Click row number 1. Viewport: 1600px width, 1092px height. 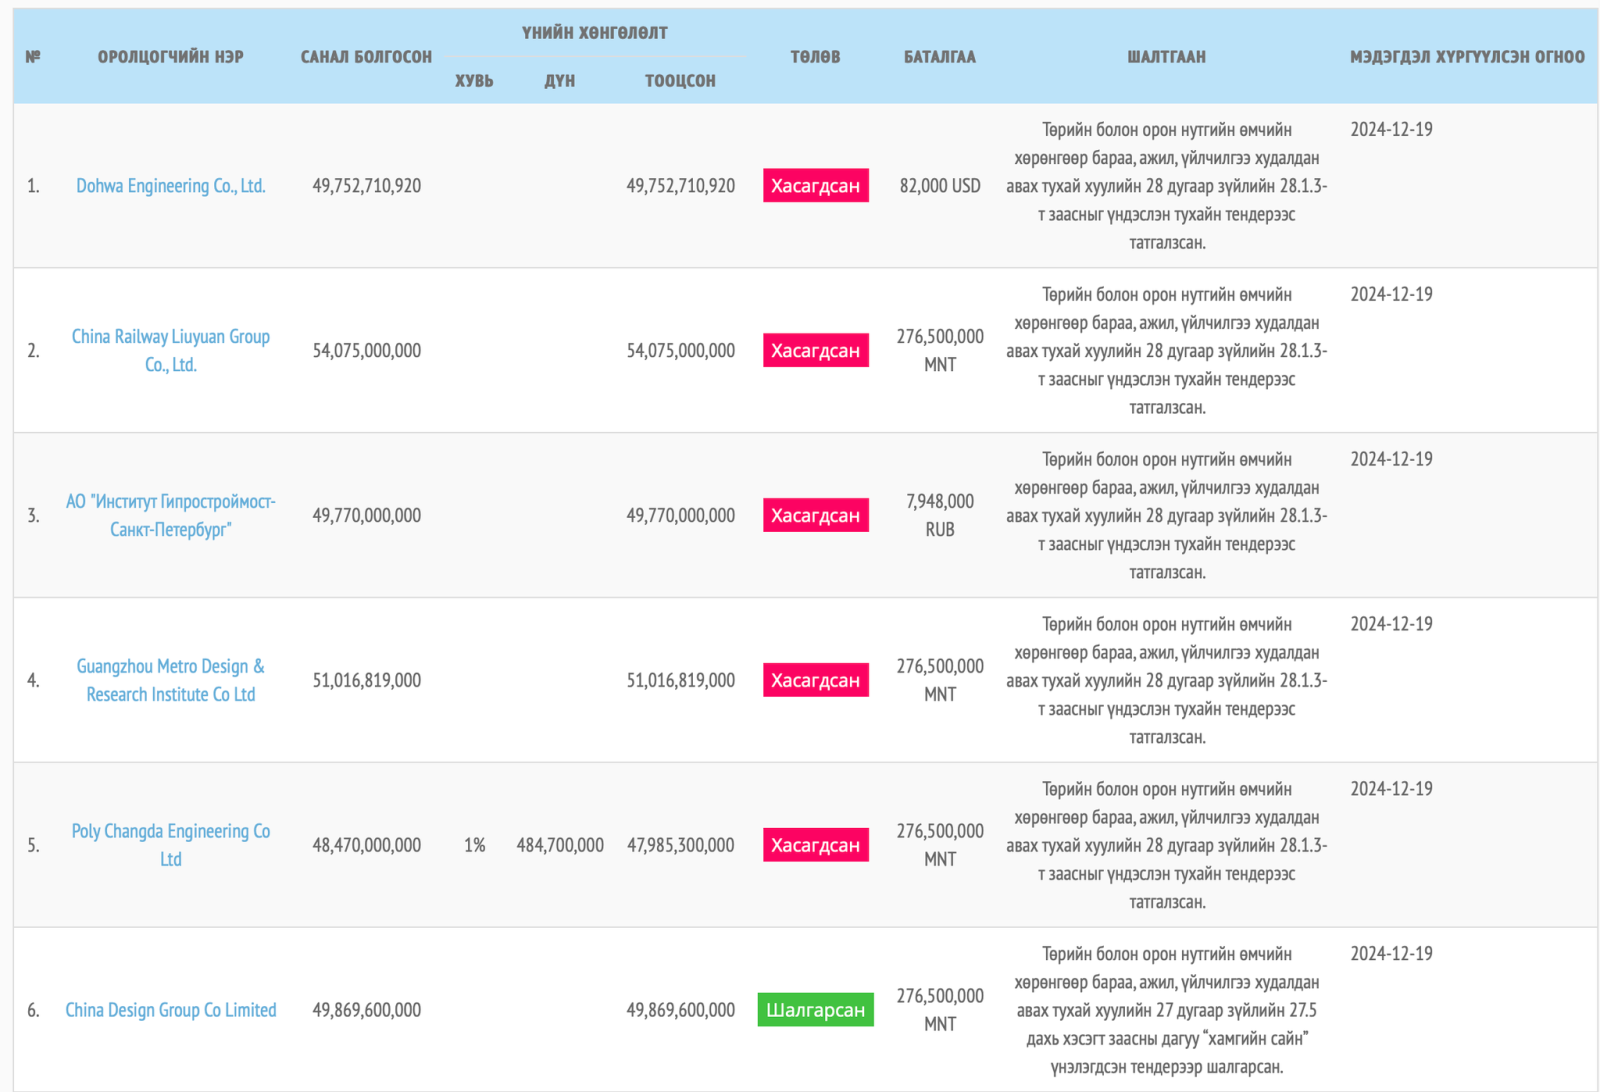(x=33, y=186)
